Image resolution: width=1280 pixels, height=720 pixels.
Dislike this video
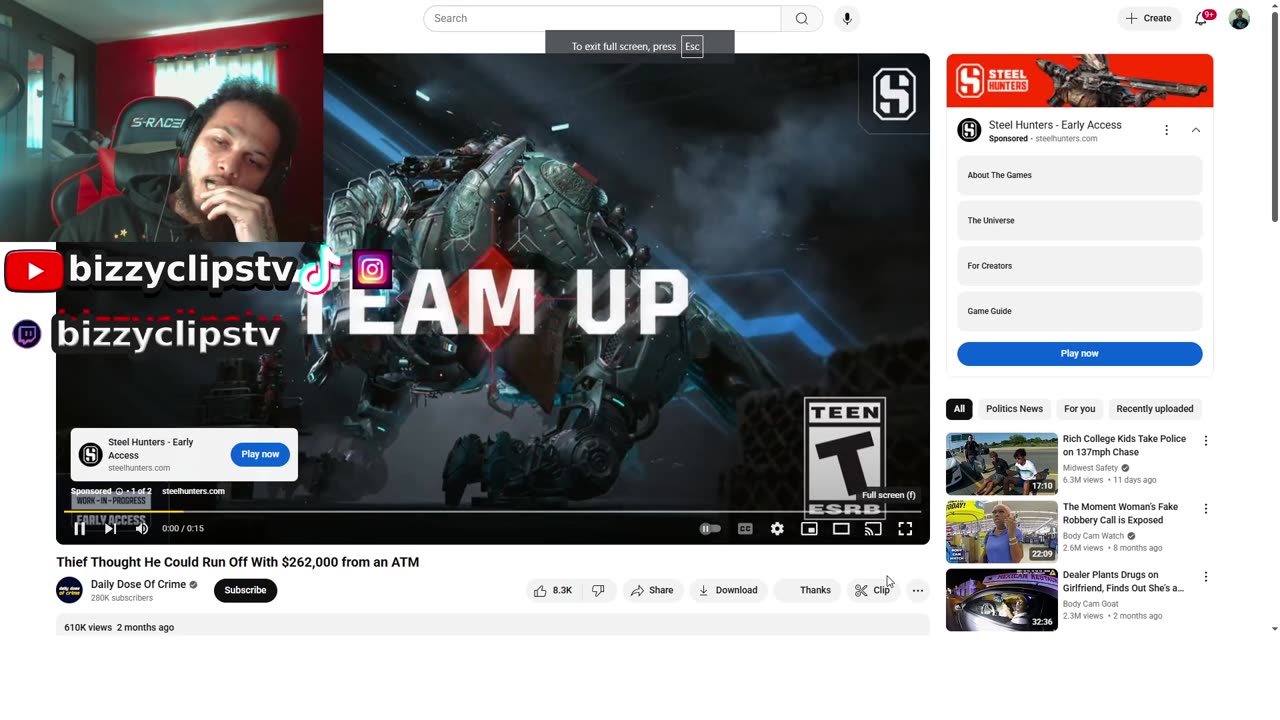tap(598, 590)
